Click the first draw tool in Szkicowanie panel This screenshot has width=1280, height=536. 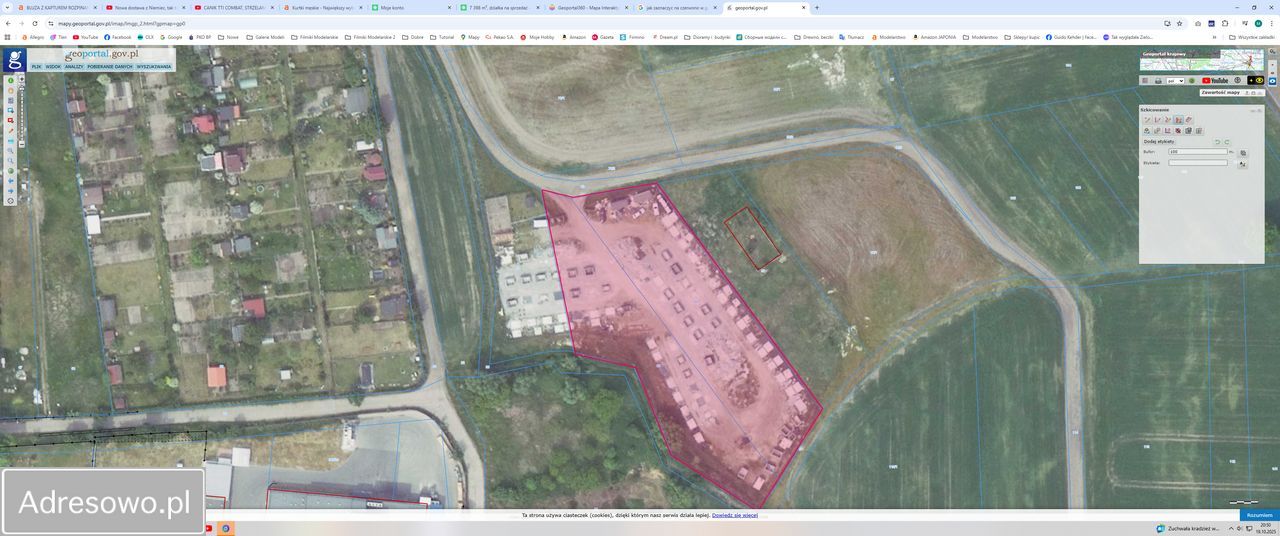click(x=1147, y=120)
